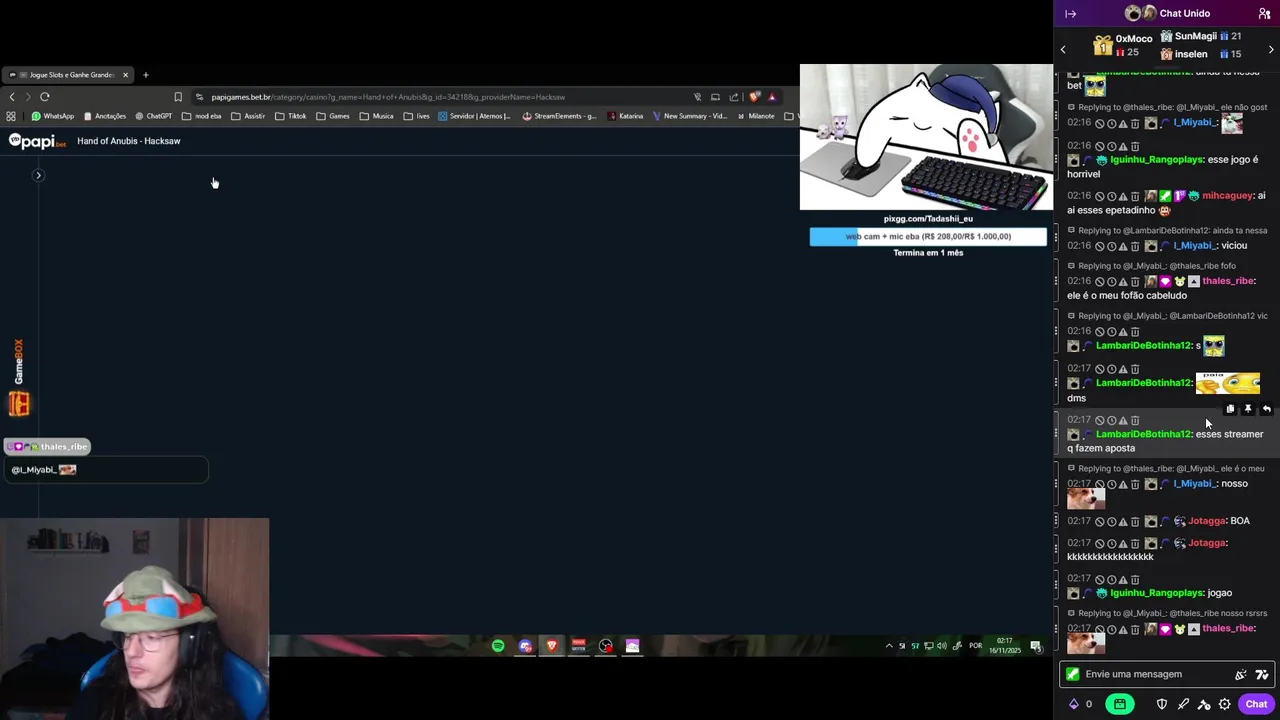Claim the green channel points chest
1280x720 pixels.
(1120, 704)
